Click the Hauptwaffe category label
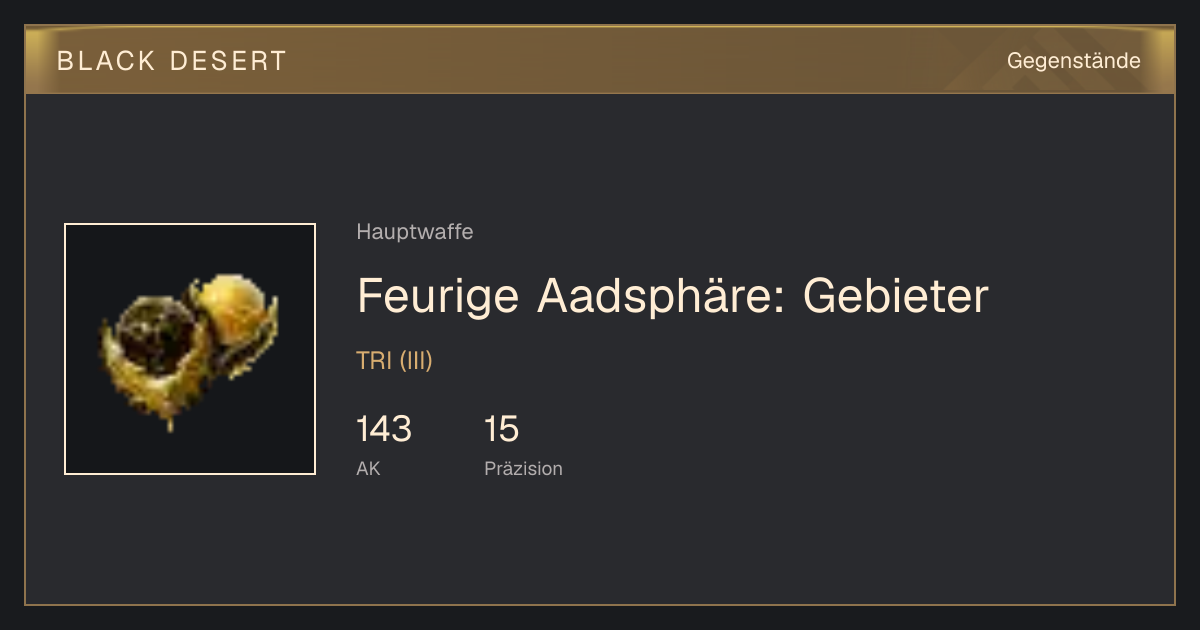 click(x=415, y=232)
